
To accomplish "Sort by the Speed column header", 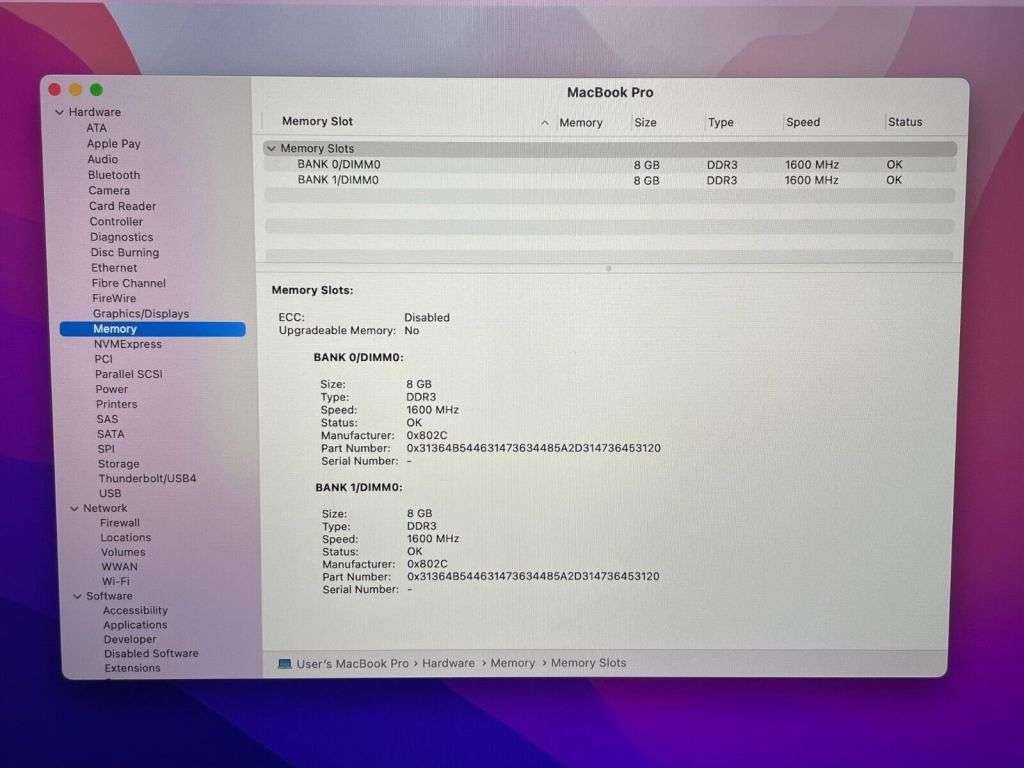I will pos(802,121).
